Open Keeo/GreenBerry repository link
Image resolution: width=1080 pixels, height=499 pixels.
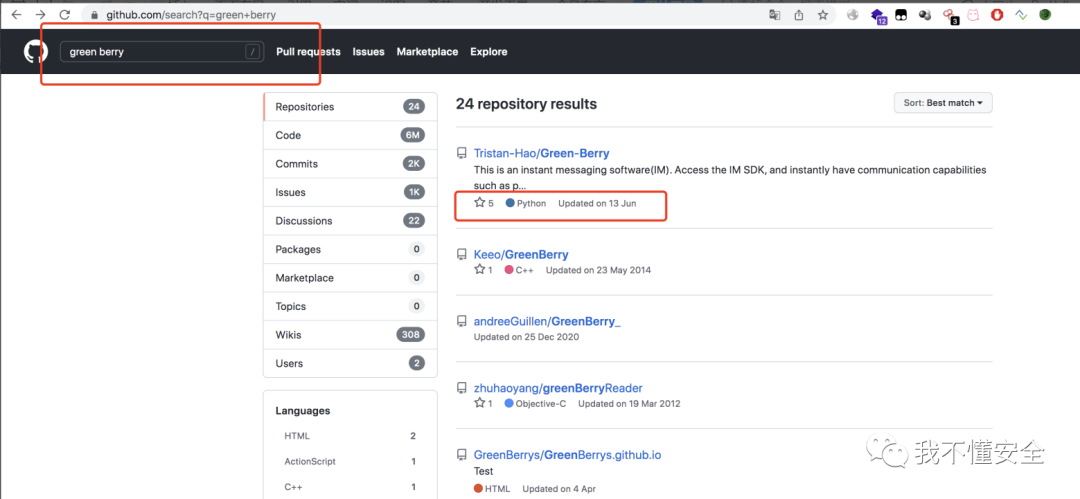click(521, 254)
